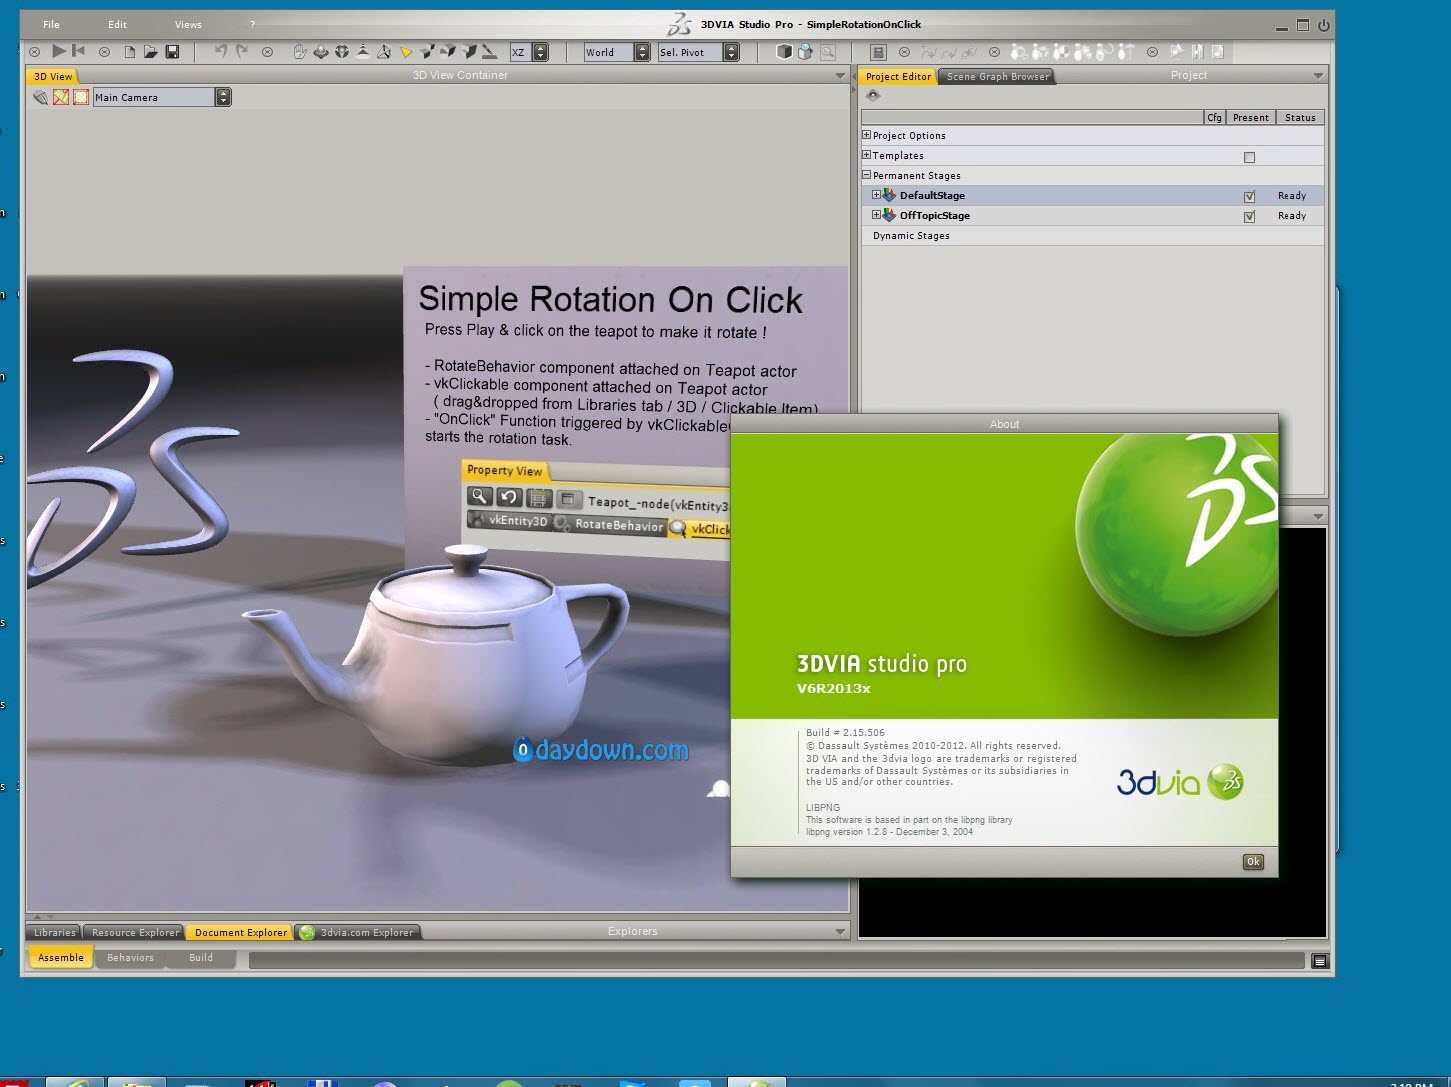Open the File menu
The width and height of the screenshot is (1451, 1087).
tap(51, 24)
